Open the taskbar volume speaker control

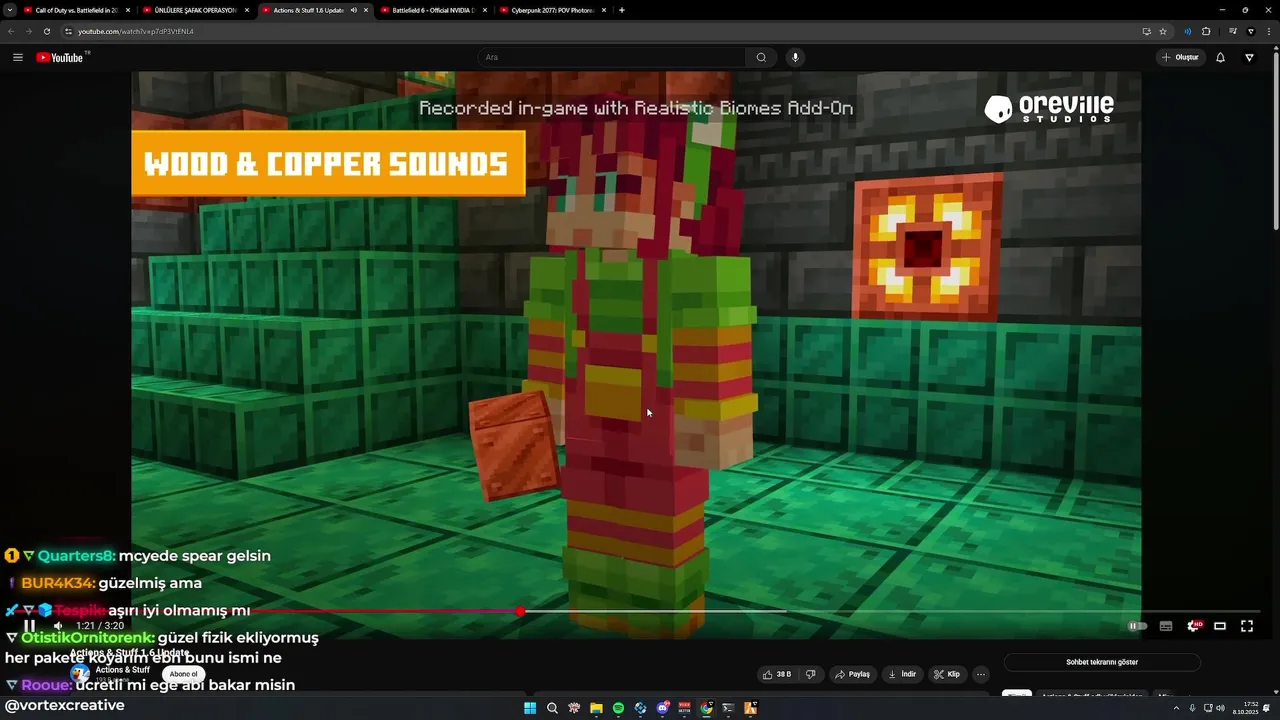point(1220,708)
